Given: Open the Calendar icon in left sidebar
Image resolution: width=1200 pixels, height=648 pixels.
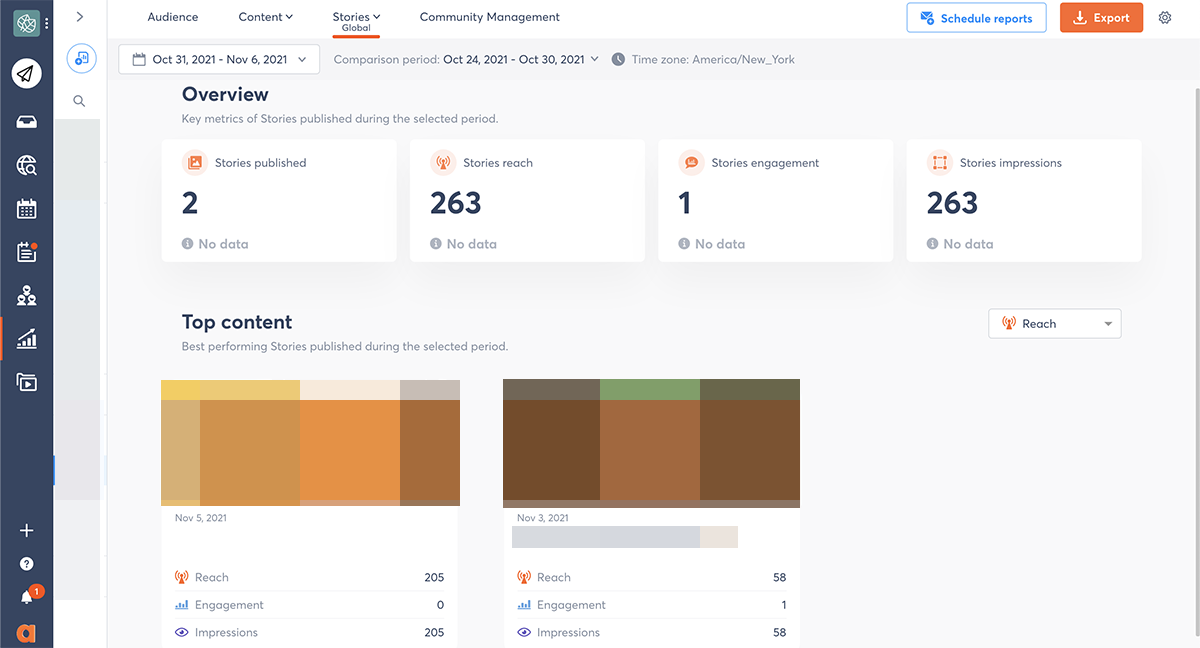Looking at the screenshot, I should [x=27, y=209].
